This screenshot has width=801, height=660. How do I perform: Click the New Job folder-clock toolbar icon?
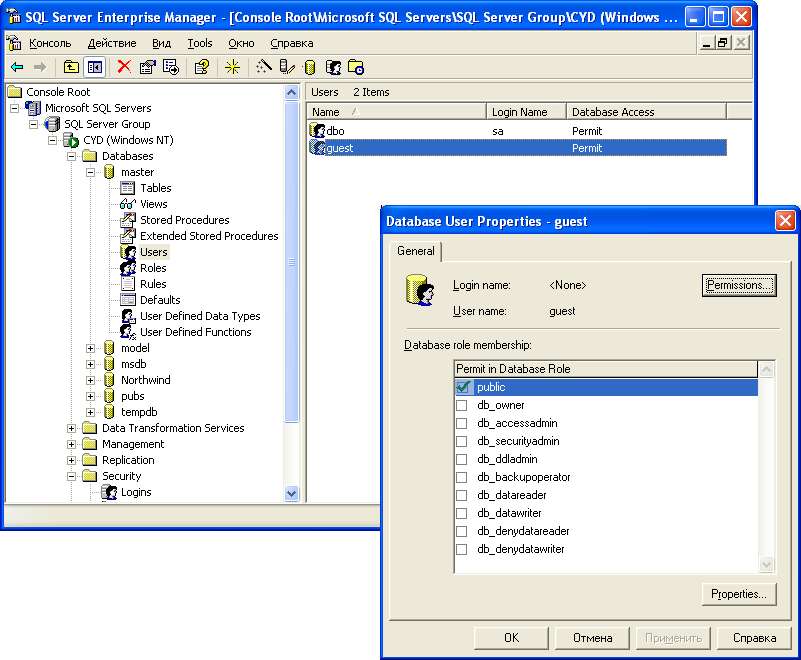[356, 67]
